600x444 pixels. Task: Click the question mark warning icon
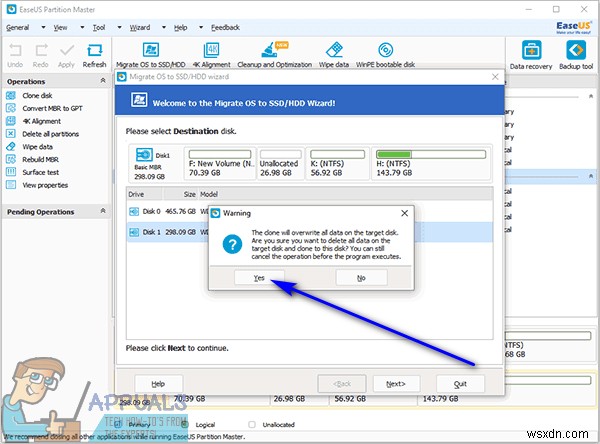click(232, 244)
